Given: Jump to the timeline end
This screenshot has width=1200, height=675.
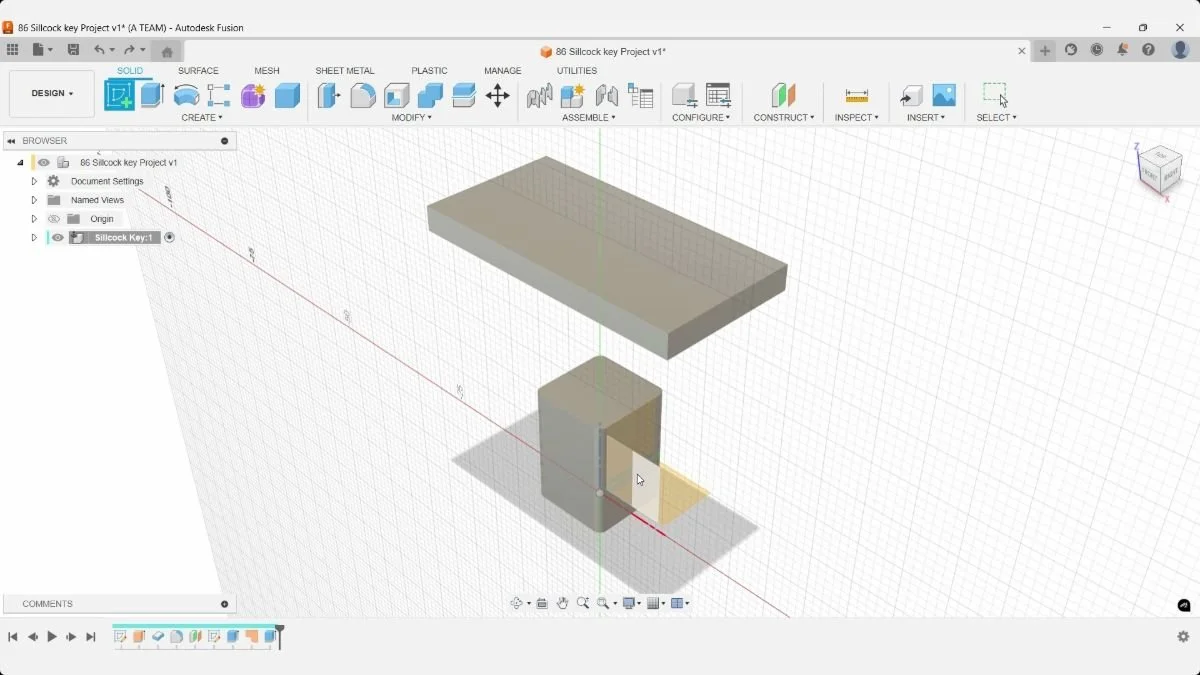Looking at the screenshot, I should 91,637.
